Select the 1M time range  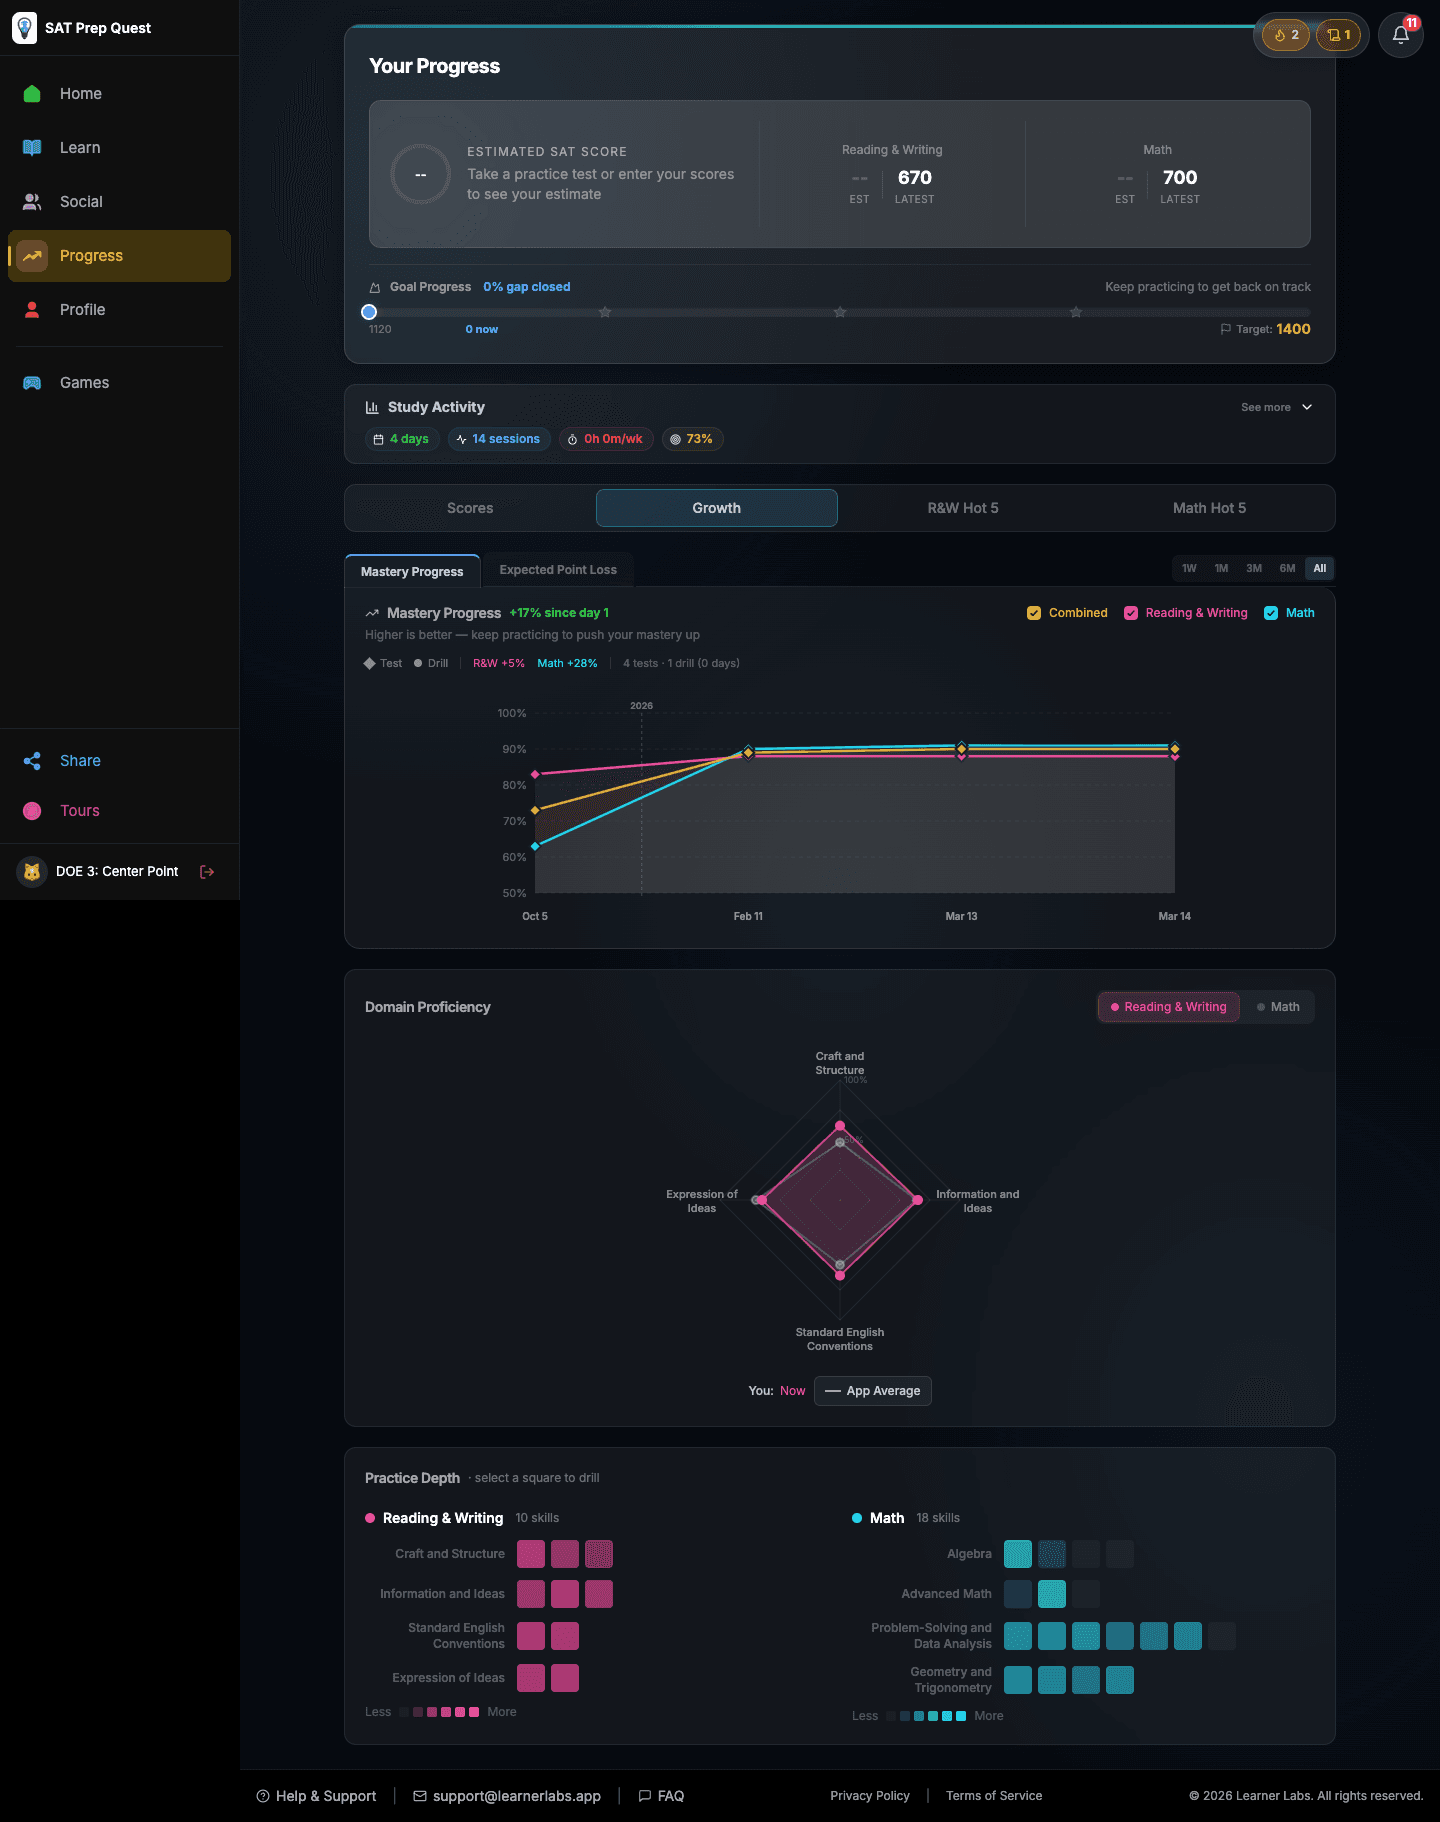tap(1221, 568)
